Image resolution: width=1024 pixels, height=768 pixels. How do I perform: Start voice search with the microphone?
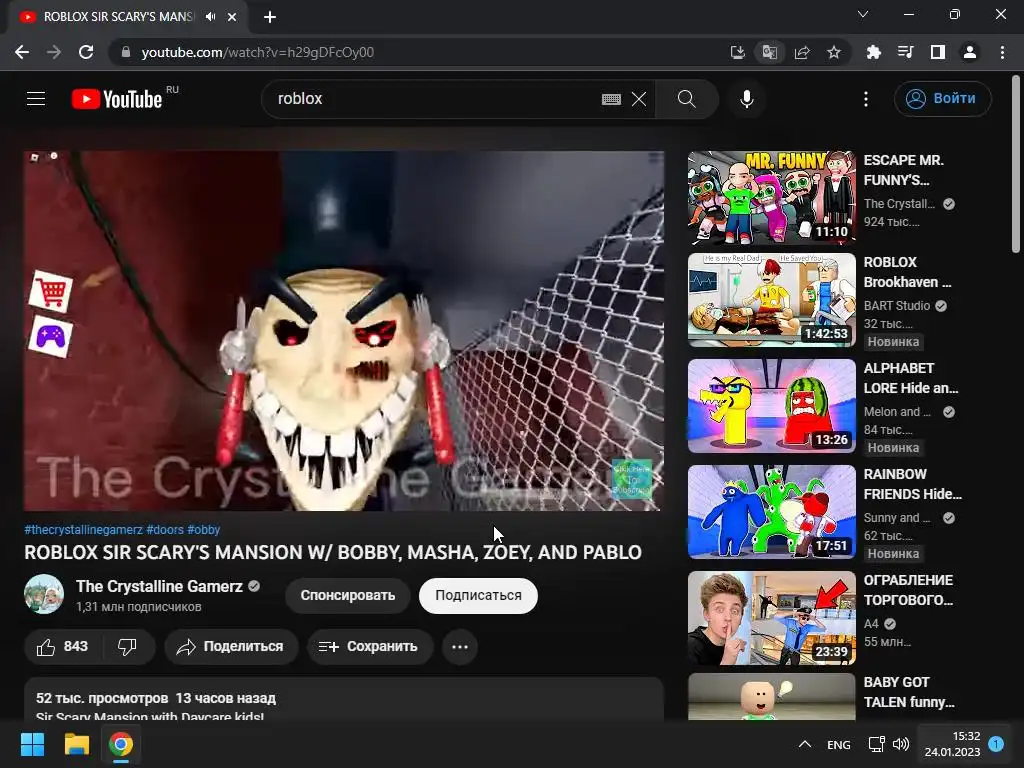(x=746, y=99)
